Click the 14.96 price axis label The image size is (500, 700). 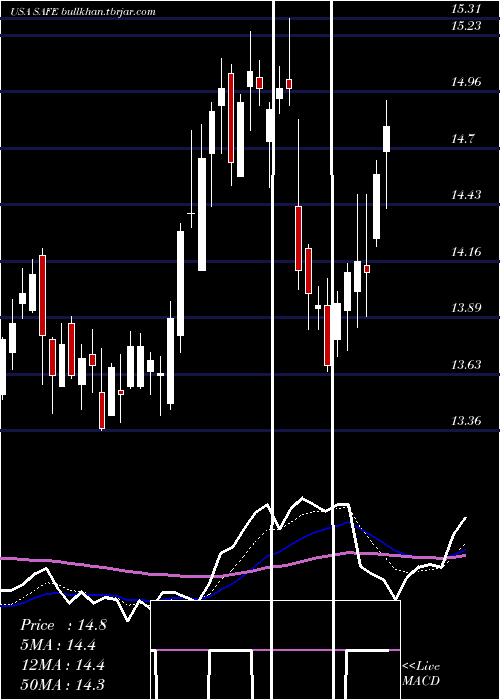pyautogui.click(x=466, y=82)
